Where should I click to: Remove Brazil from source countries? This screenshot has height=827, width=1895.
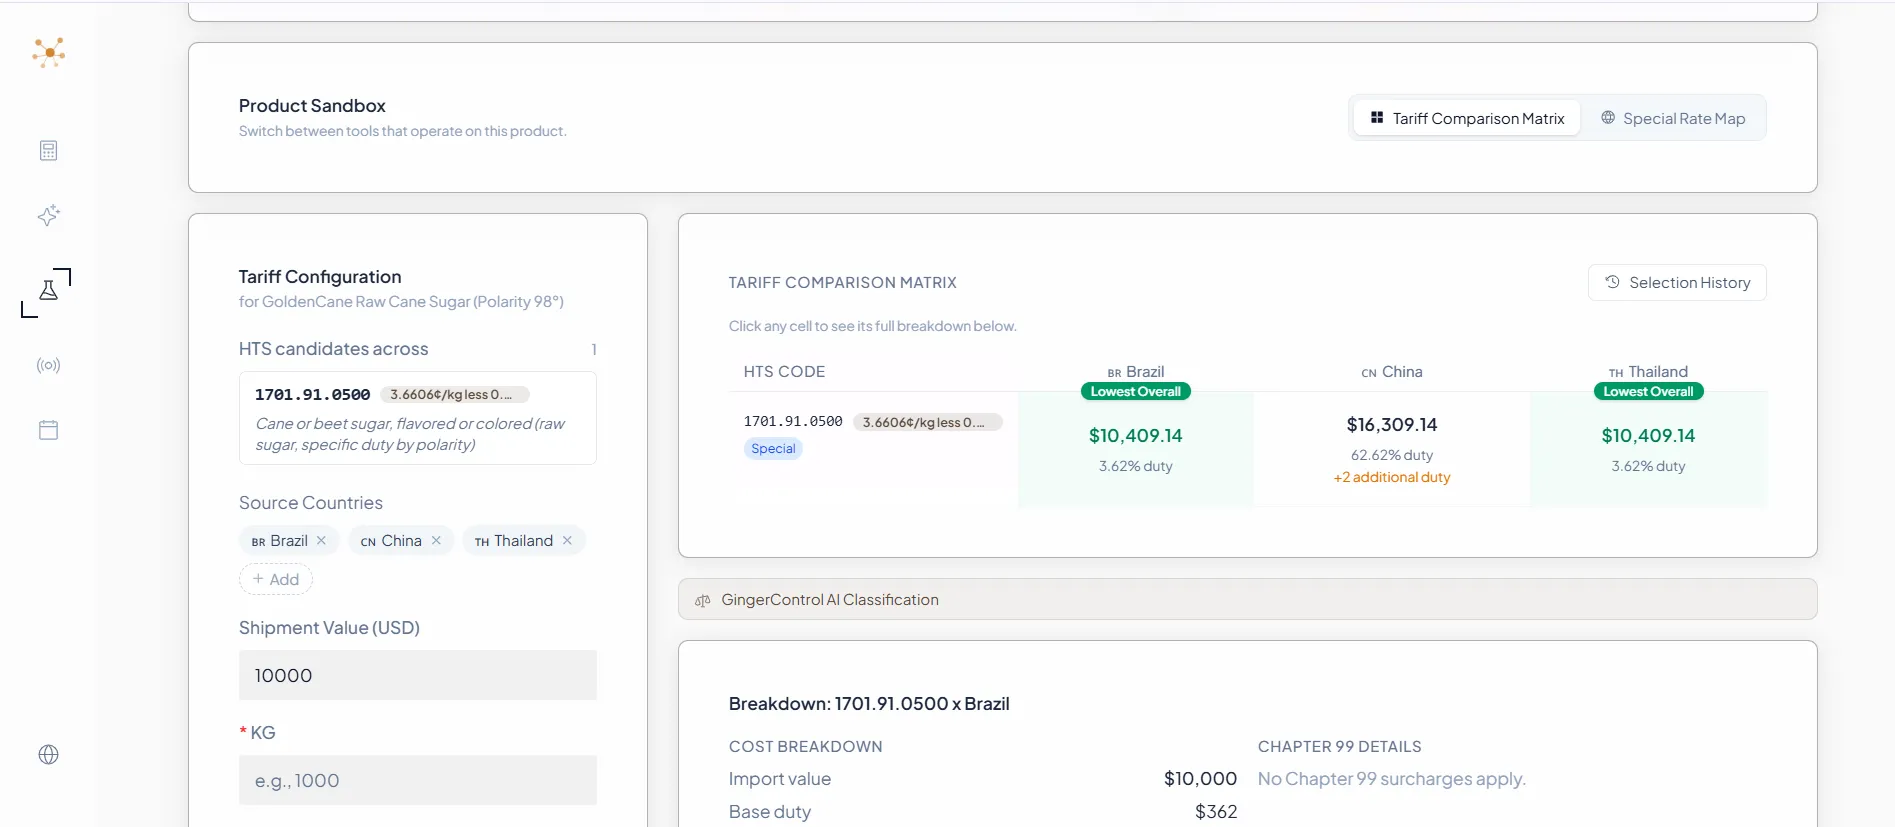coord(321,540)
